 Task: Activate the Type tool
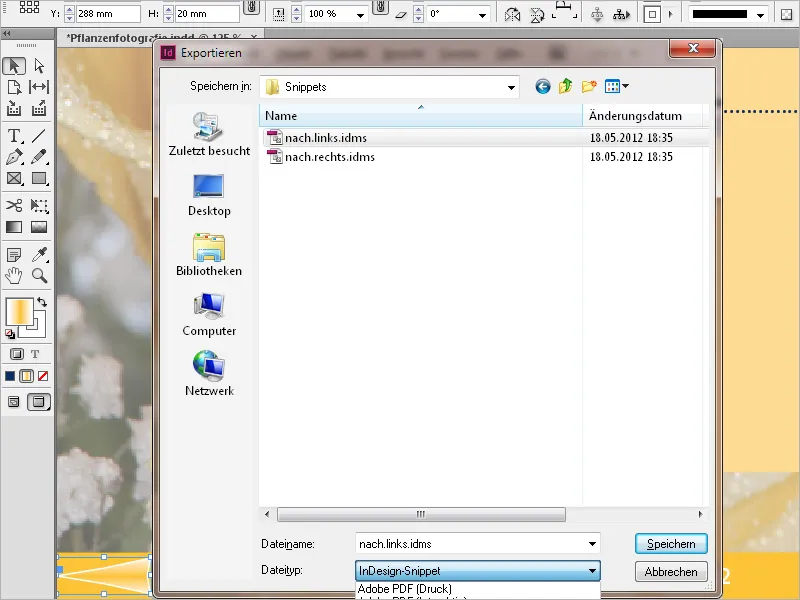(x=14, y=136)
